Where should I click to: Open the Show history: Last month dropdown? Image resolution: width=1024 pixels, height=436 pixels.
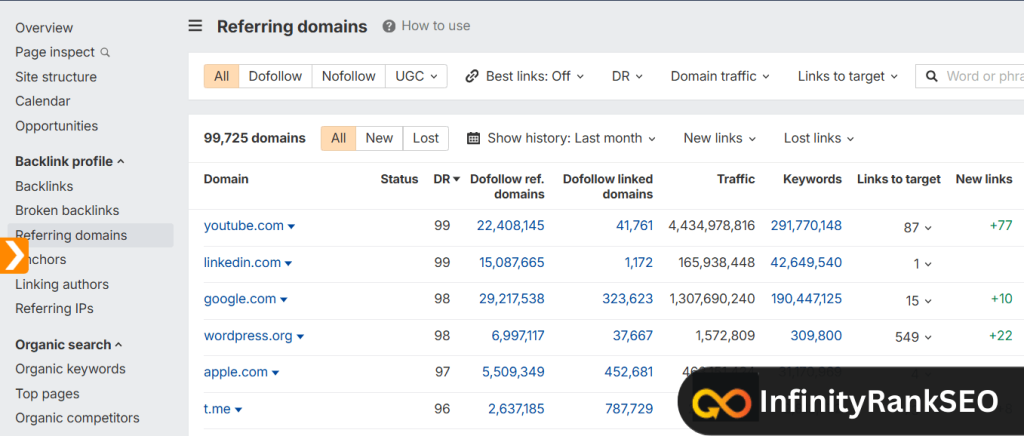[562, 138]
